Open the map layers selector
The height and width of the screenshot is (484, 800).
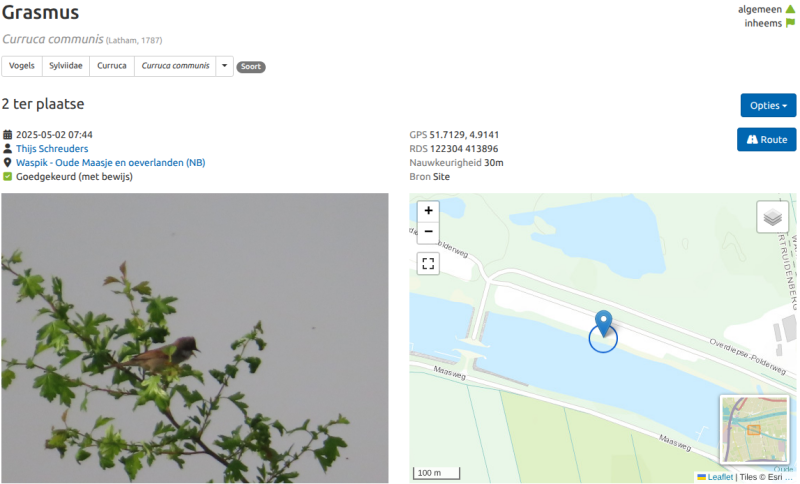click(772, 217)
